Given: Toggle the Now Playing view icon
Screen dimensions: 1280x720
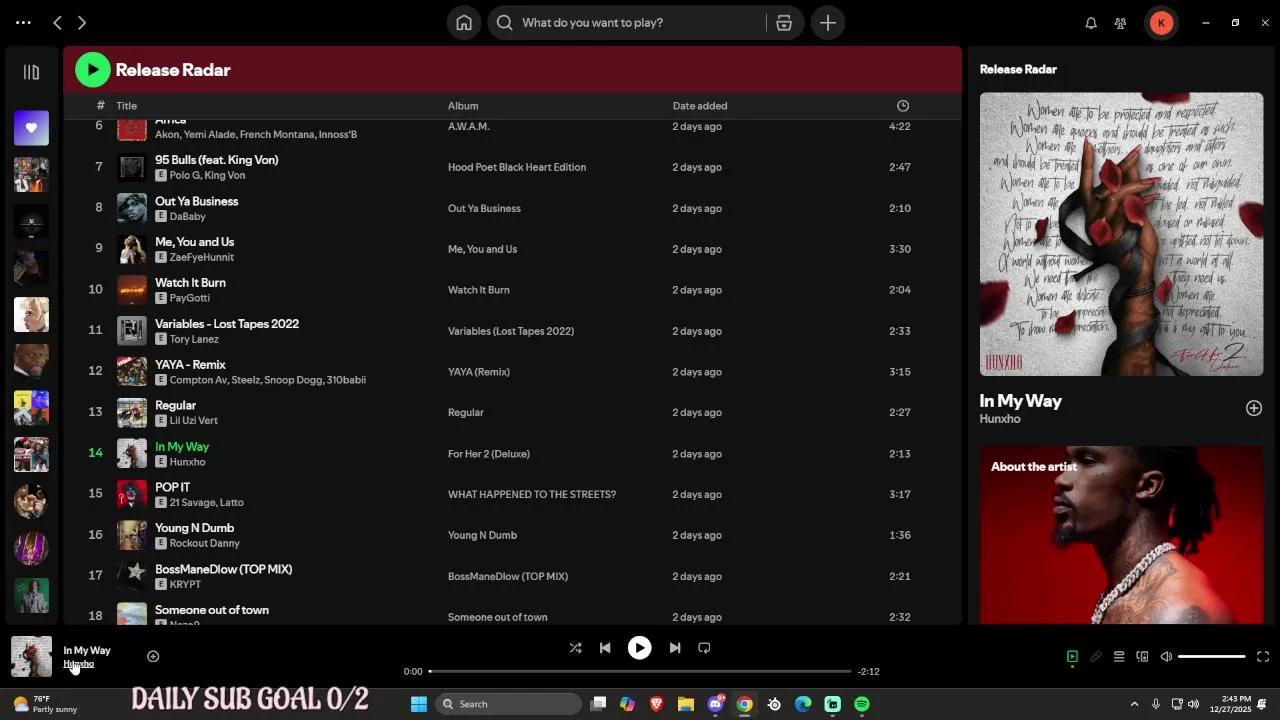Looking at the screenshot, I should pos(1072,657).
